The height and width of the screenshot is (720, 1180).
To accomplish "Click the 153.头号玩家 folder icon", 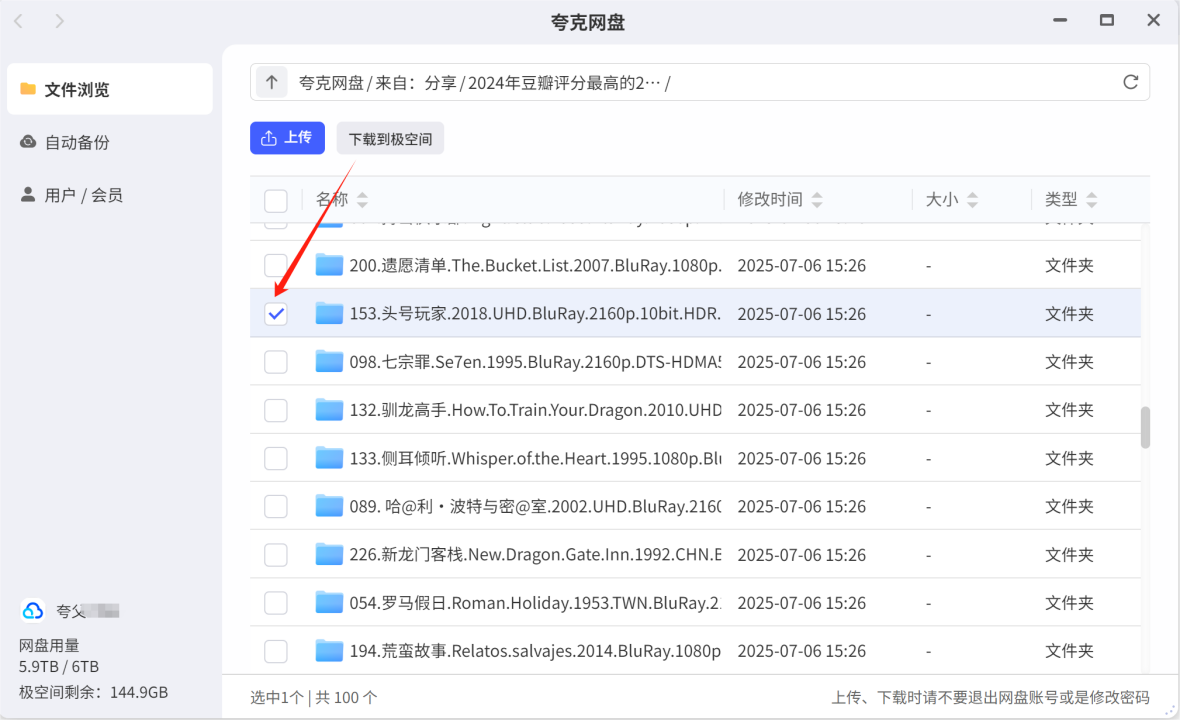I will 329,313.
